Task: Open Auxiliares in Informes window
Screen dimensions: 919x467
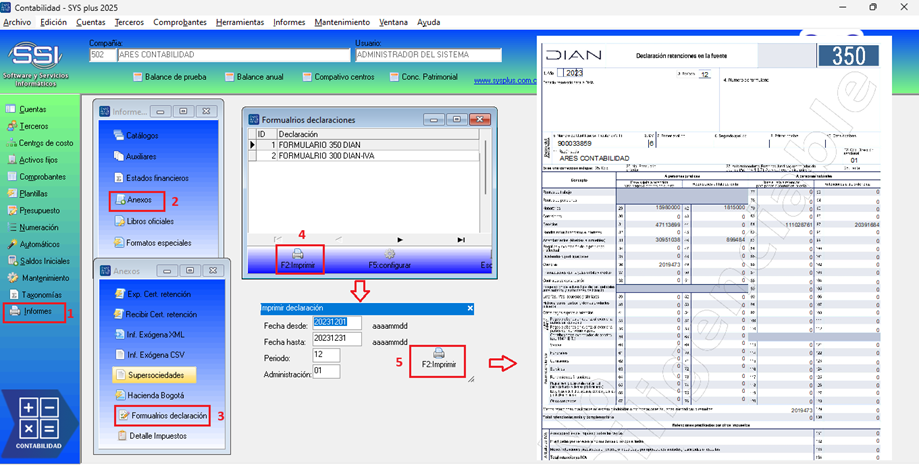Action: 135,156
